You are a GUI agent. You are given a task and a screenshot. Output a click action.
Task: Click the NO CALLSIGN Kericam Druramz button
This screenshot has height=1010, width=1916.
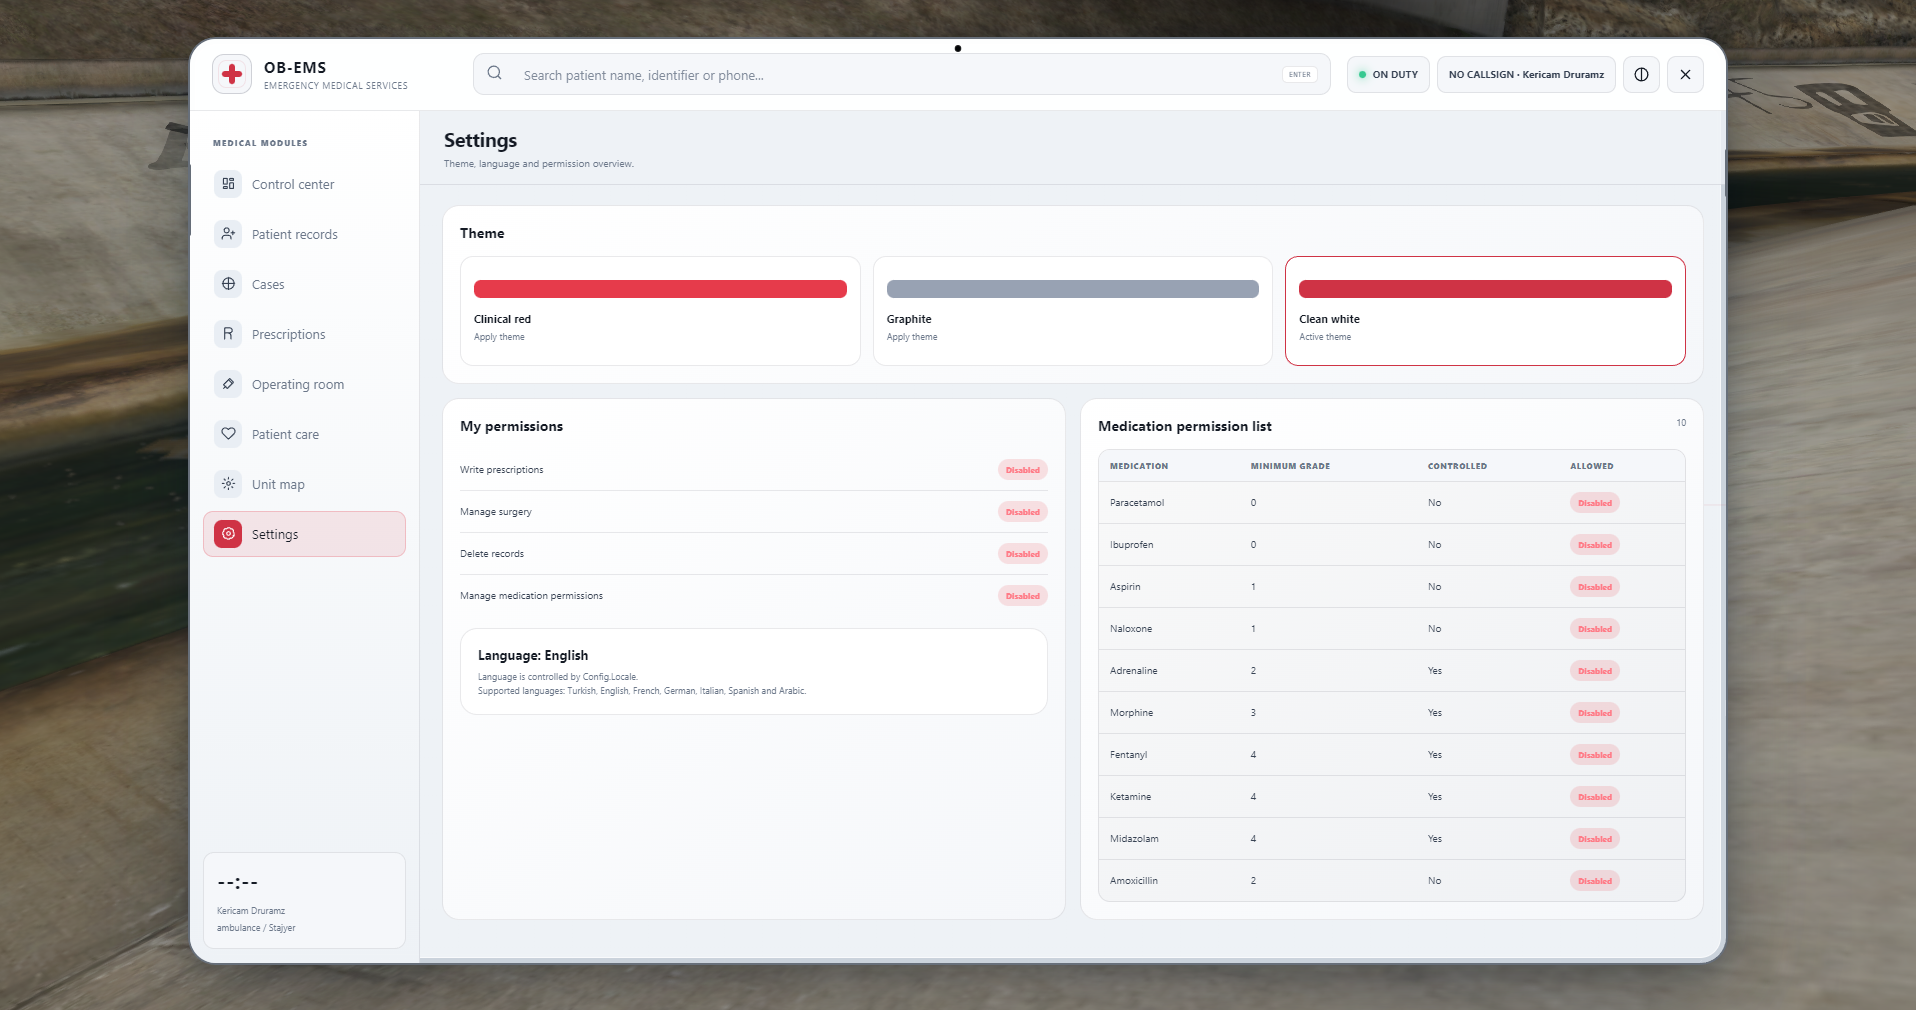tap(1526, 75)
